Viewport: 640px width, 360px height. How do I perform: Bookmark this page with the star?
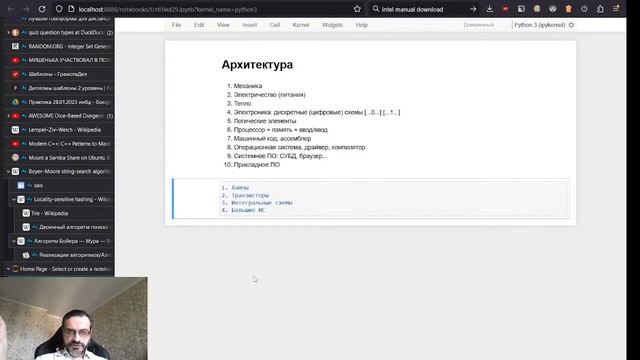point(357,9)
